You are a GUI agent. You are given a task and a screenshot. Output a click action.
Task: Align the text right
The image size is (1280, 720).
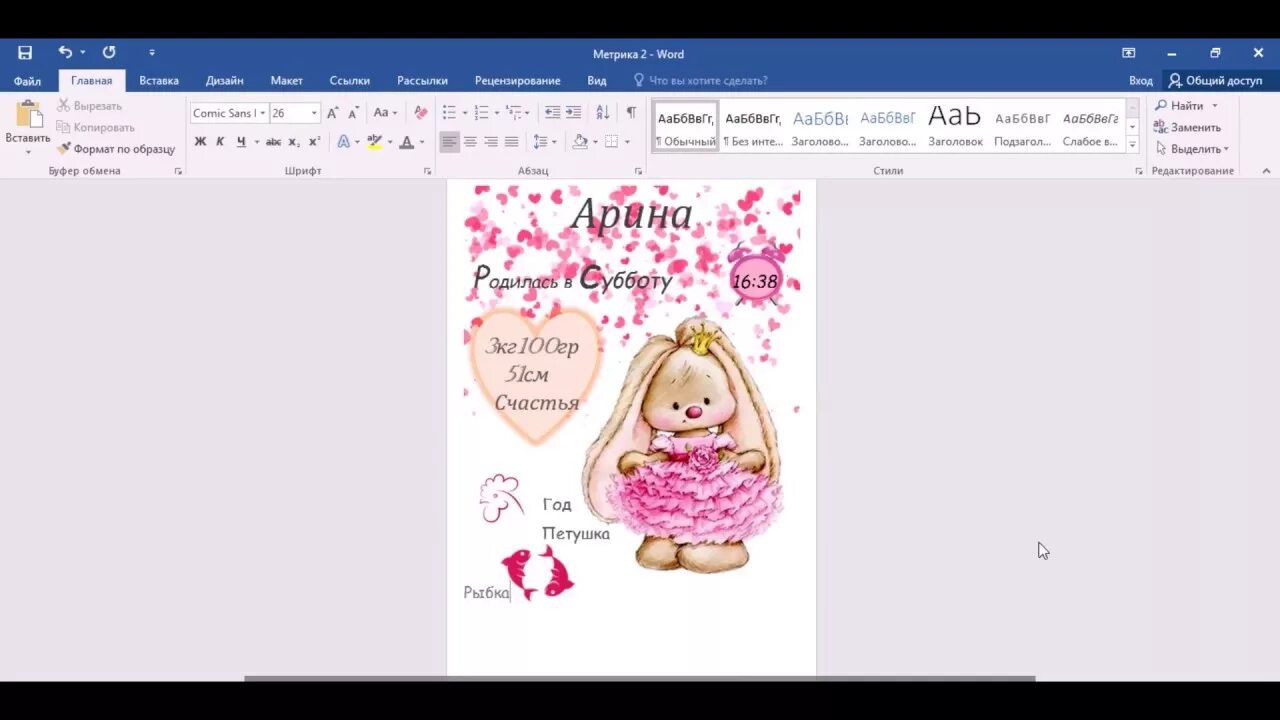[491, 142]
